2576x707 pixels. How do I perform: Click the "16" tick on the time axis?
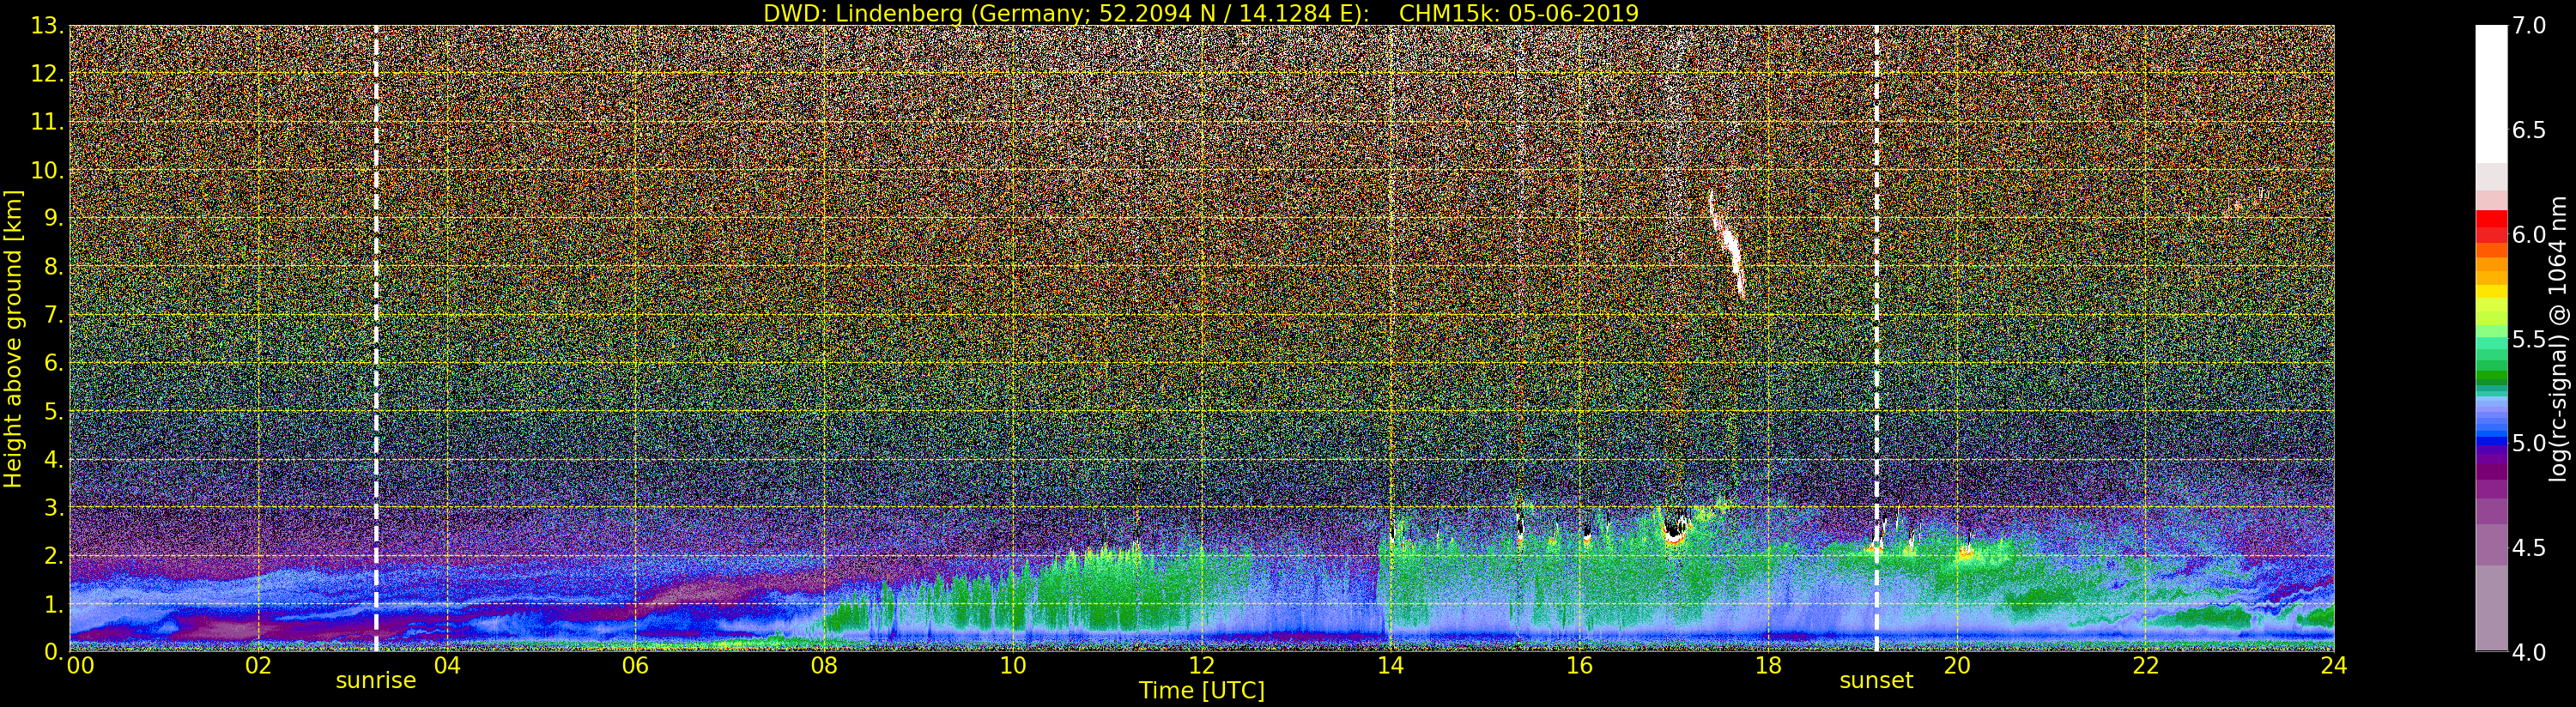[1579, 666]
